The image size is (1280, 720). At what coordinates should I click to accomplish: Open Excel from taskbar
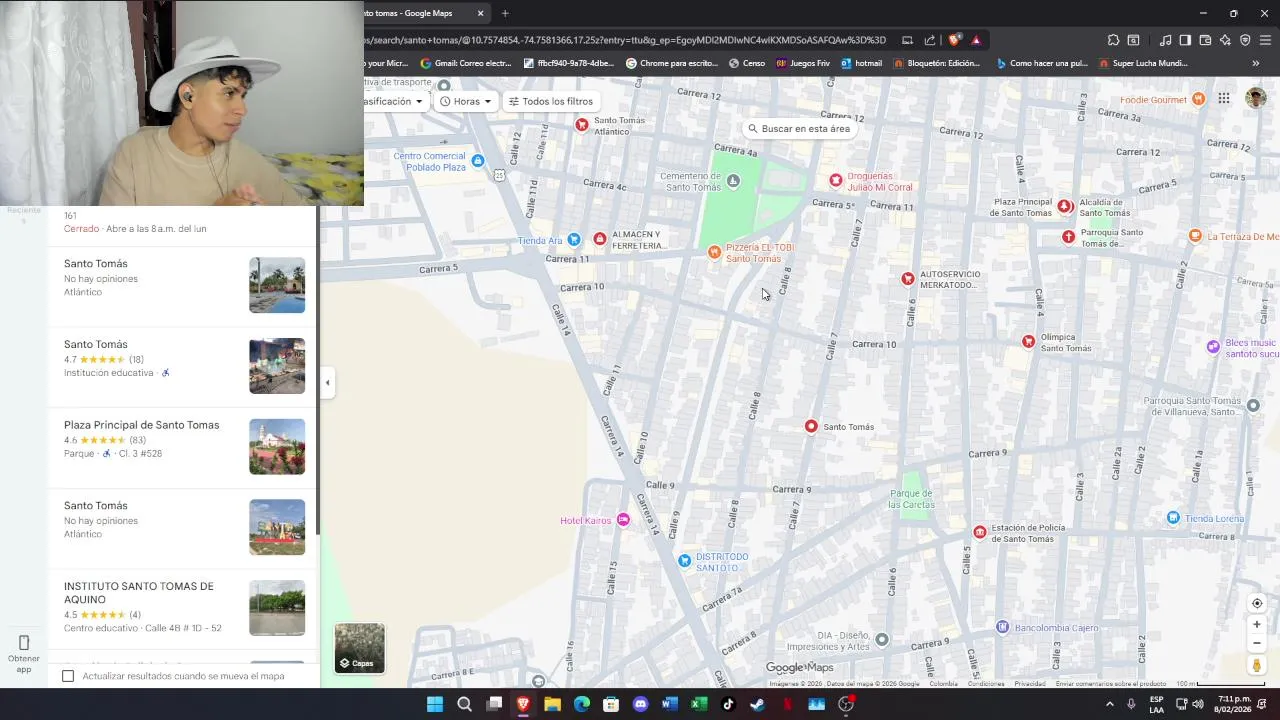(x=699, y=704)
